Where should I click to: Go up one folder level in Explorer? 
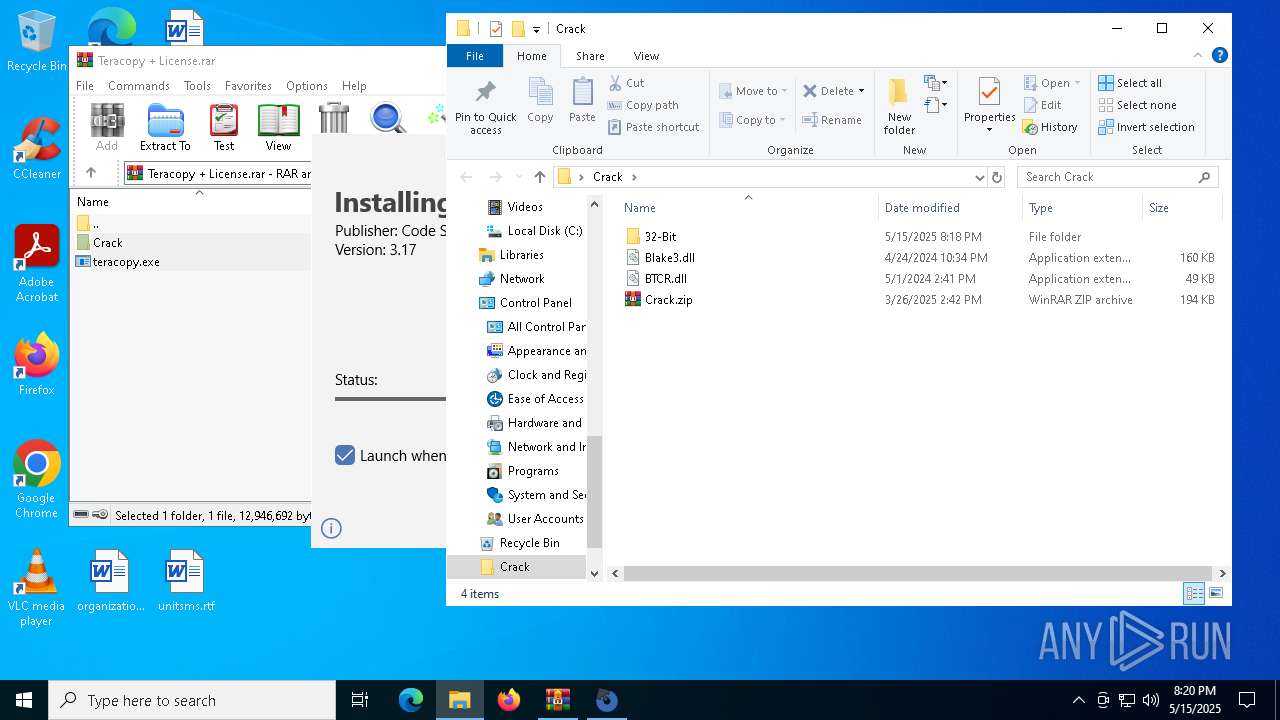[x=540, y=177]
